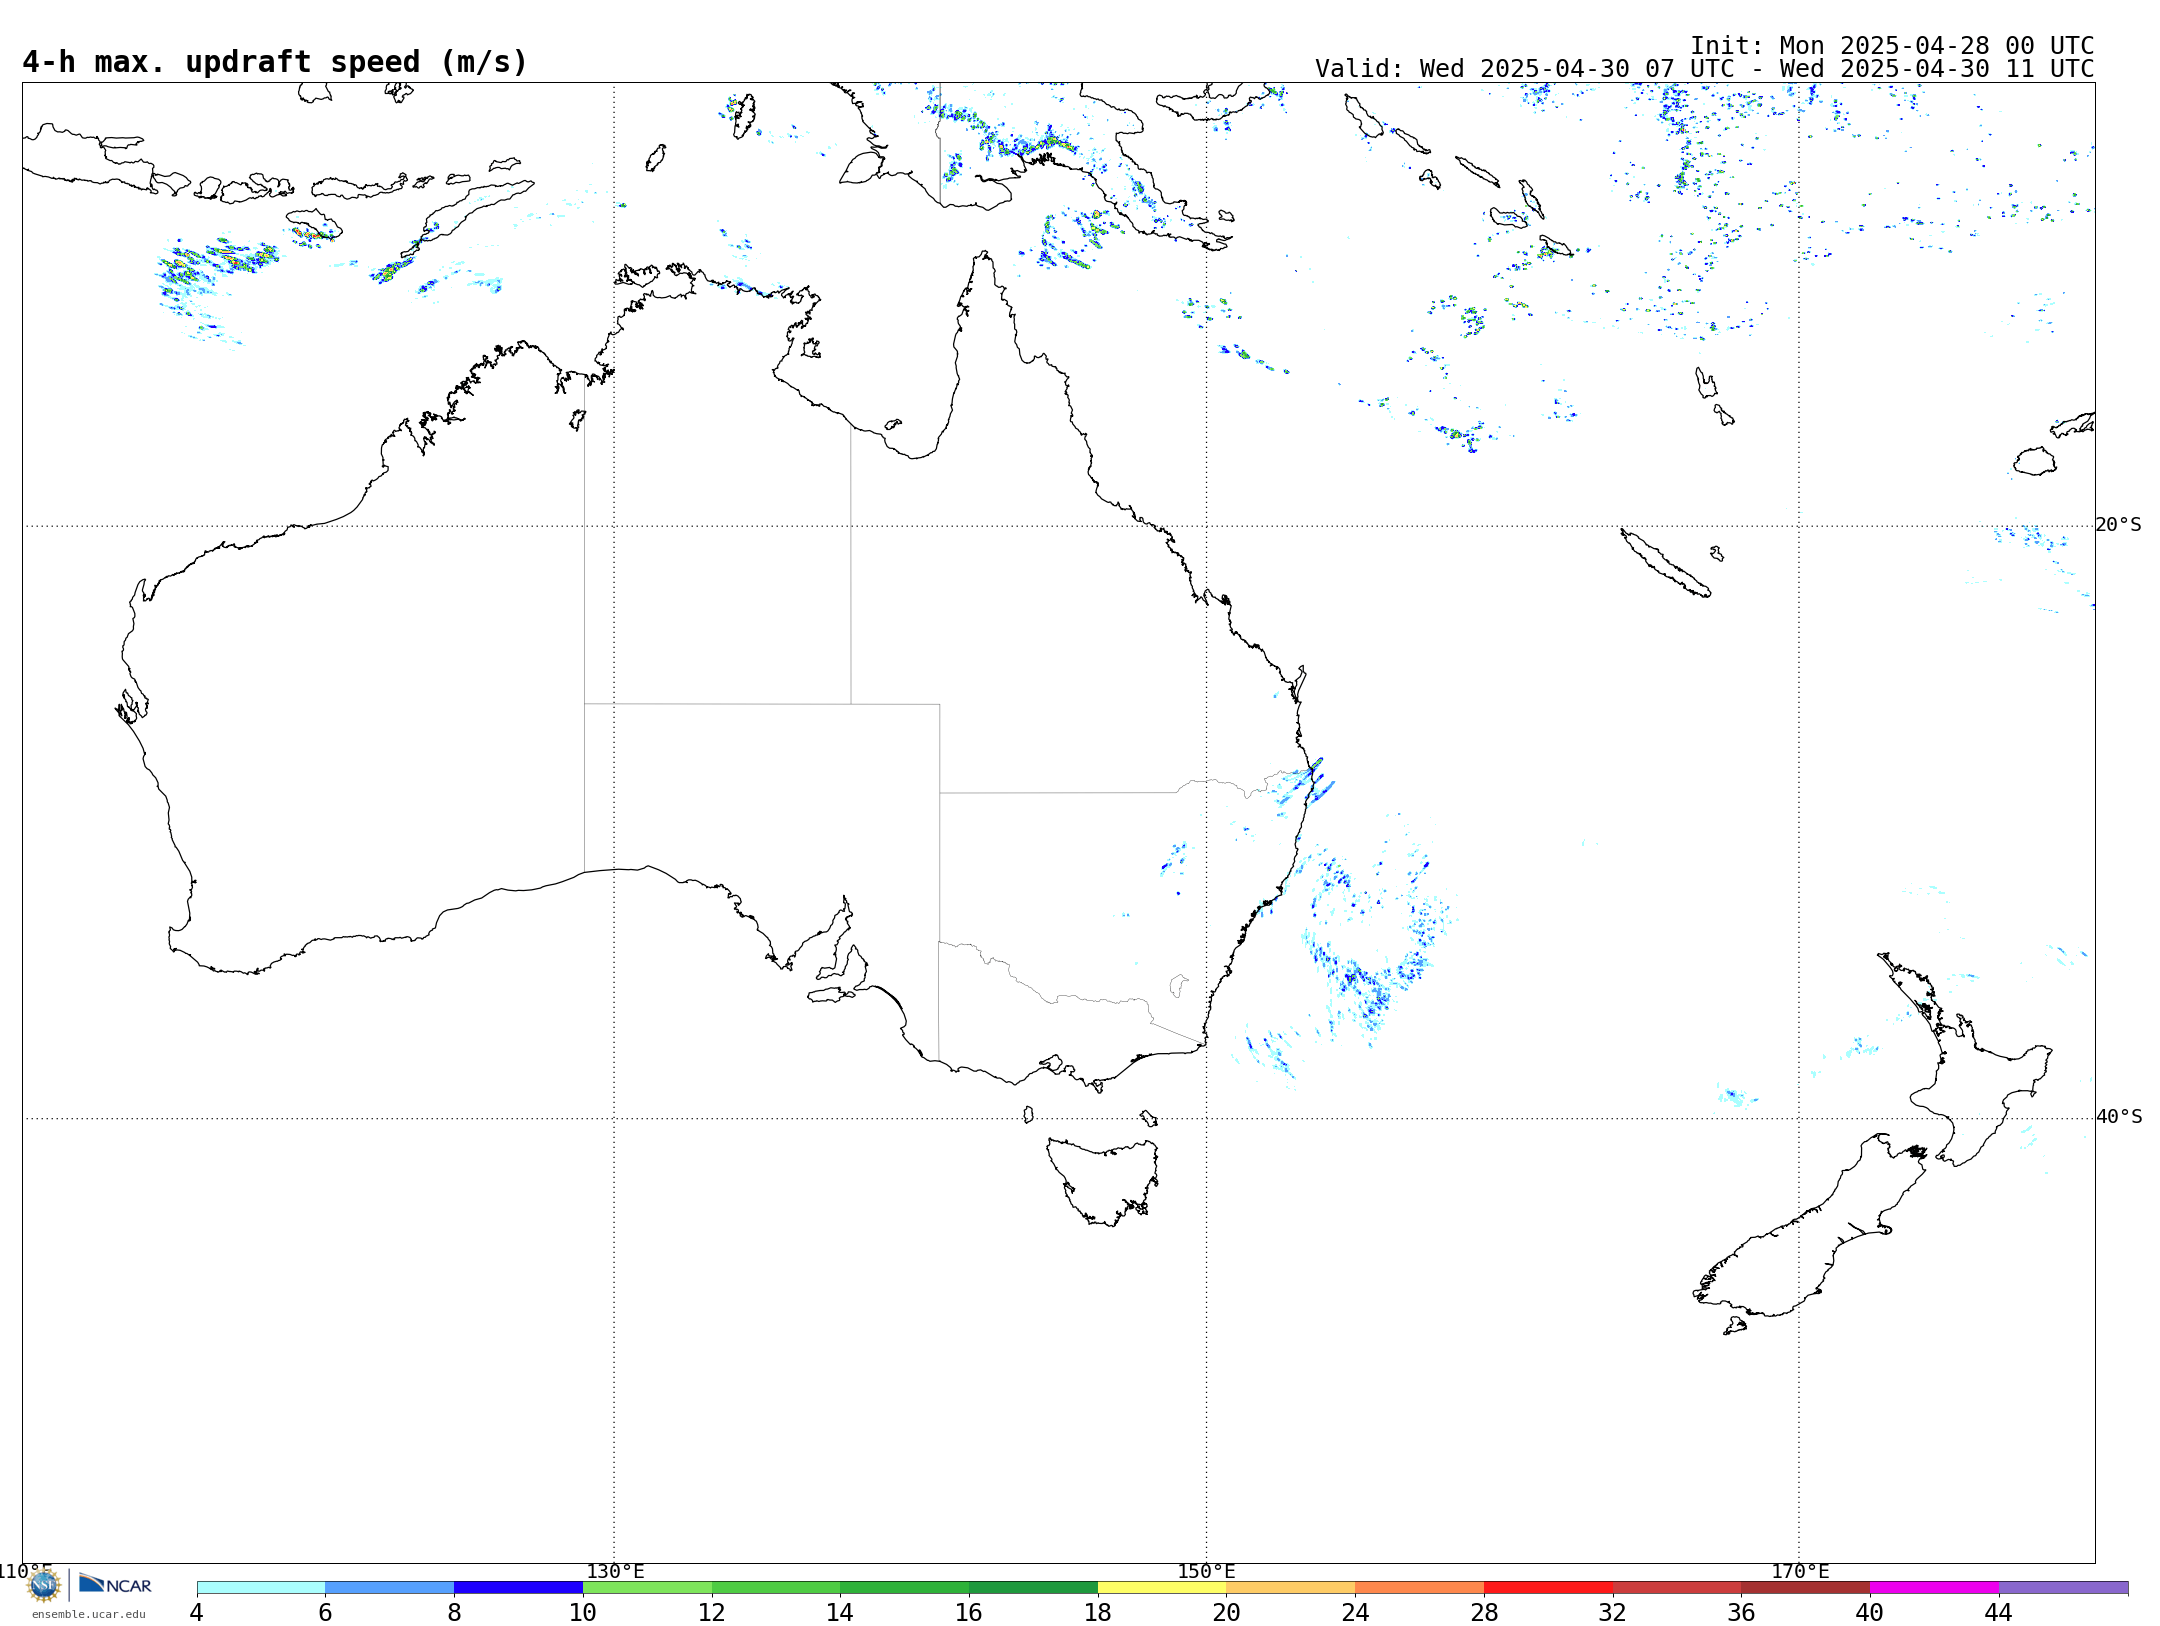
Task: Click the Tasmania island on the map
Action: [x=1103, y=1180]
